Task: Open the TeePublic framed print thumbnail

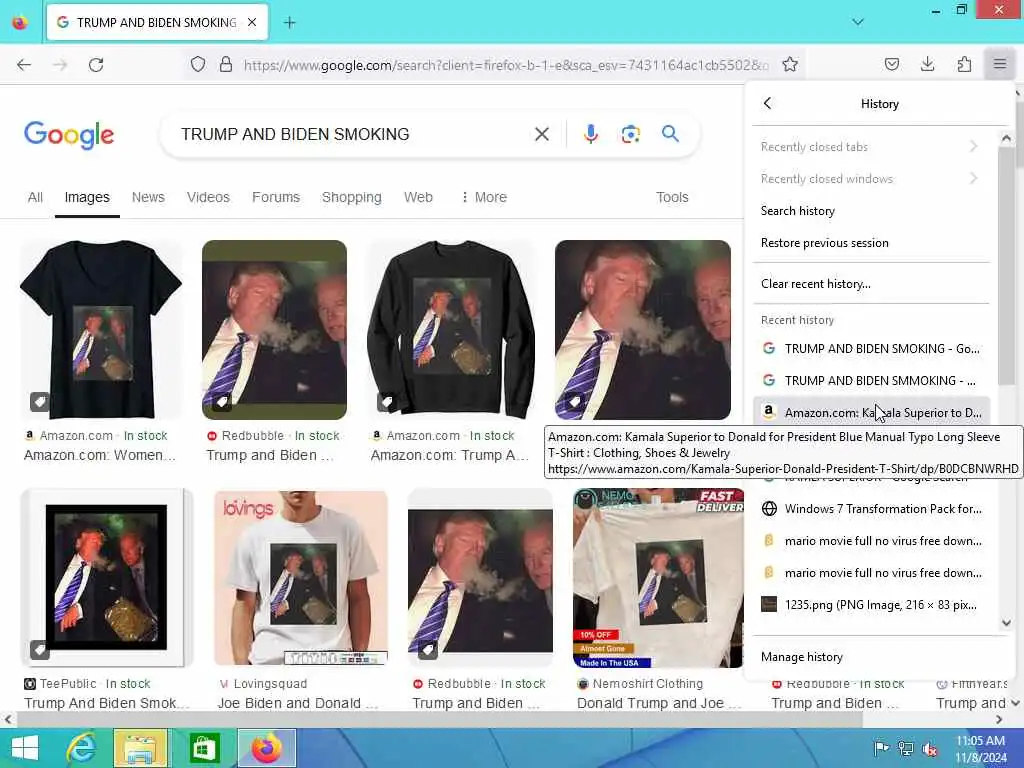Action: (106, 578)
